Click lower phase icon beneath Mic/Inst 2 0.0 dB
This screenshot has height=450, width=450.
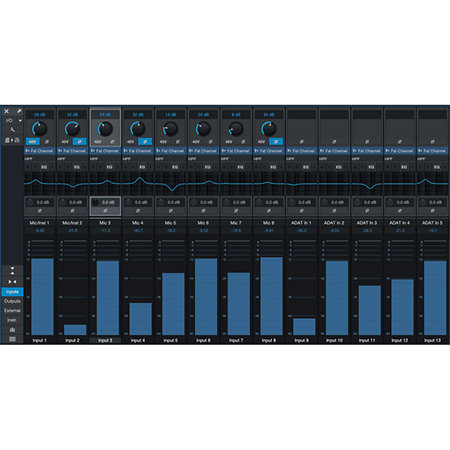coord(72,211)
